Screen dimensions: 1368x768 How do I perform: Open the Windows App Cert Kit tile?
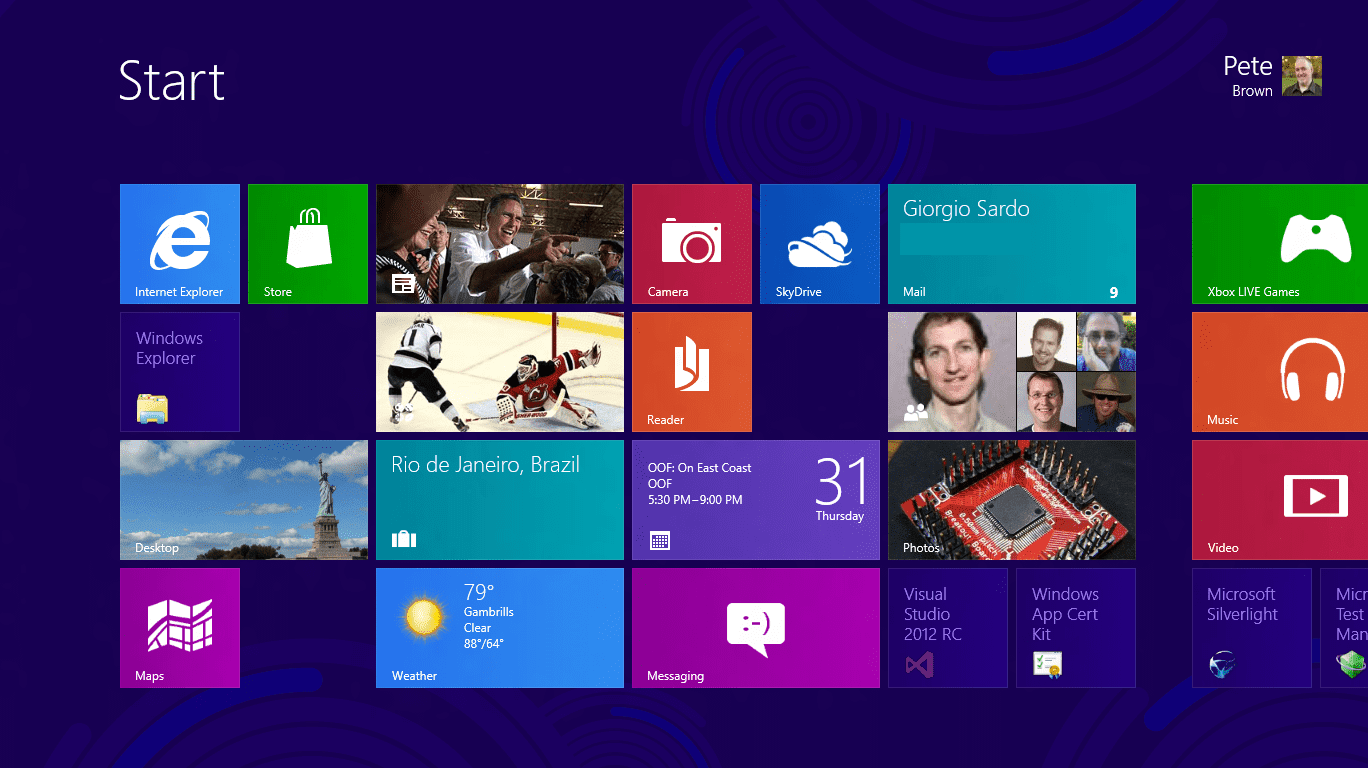[x=1076, y=628]
